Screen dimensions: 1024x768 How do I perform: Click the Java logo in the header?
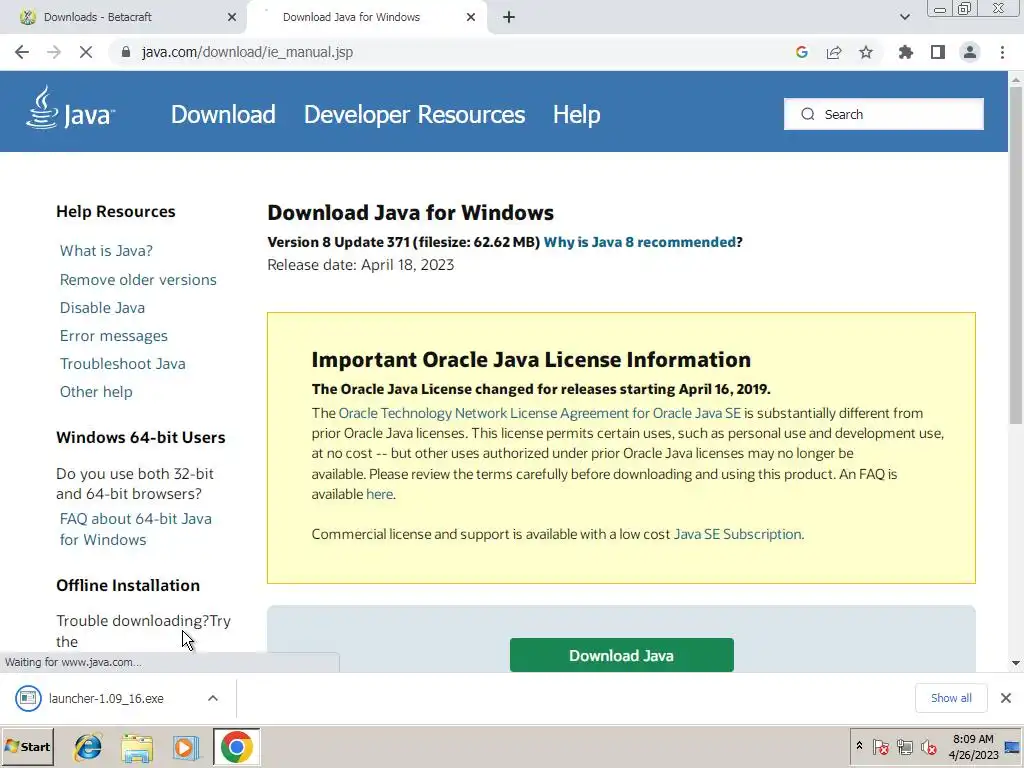tap(71, 109)
